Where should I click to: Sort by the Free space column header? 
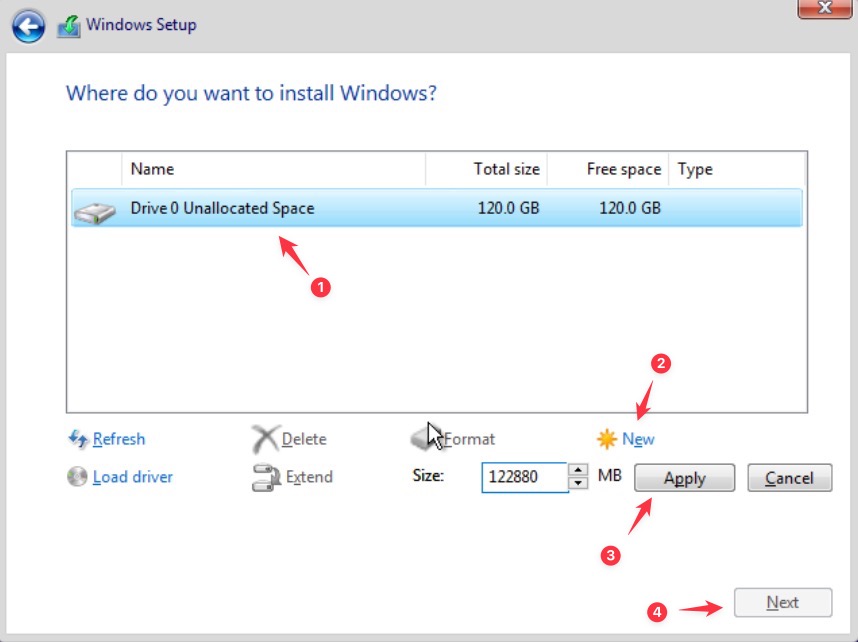pos(607,169)
